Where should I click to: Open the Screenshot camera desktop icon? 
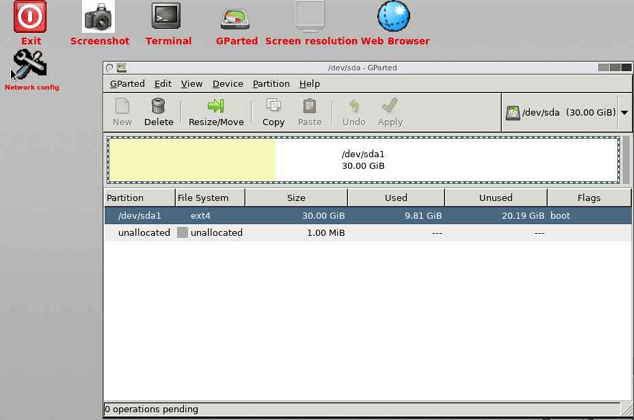pos(98,18)
